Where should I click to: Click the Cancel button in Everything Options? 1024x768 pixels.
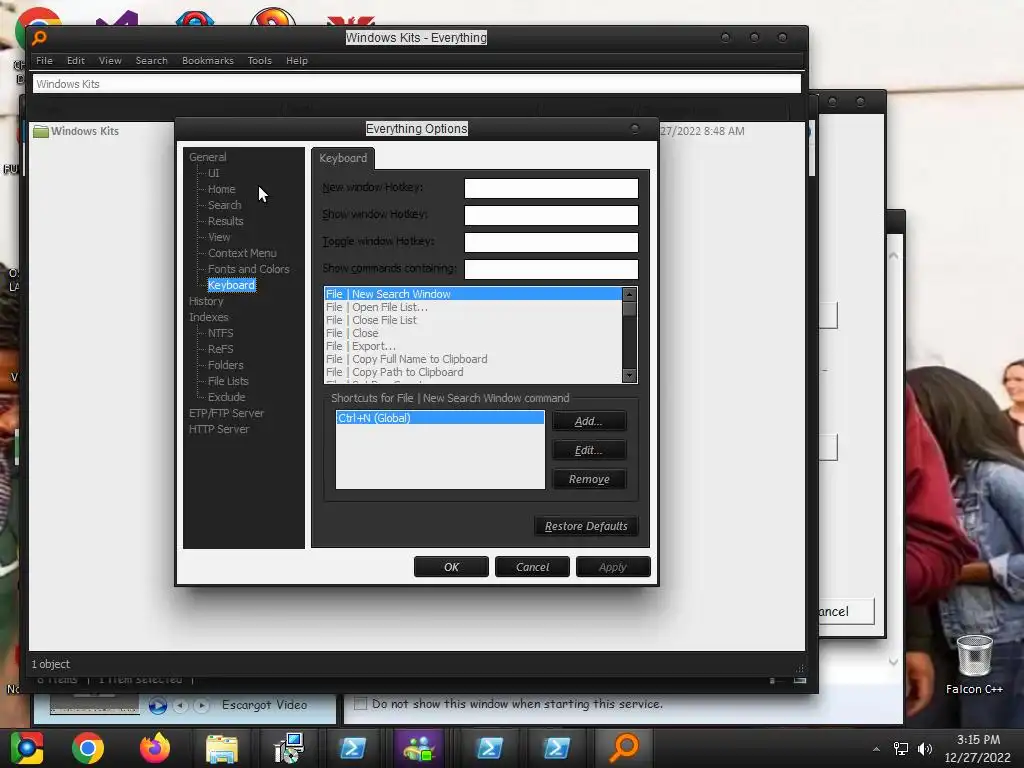tap(532, 567)
